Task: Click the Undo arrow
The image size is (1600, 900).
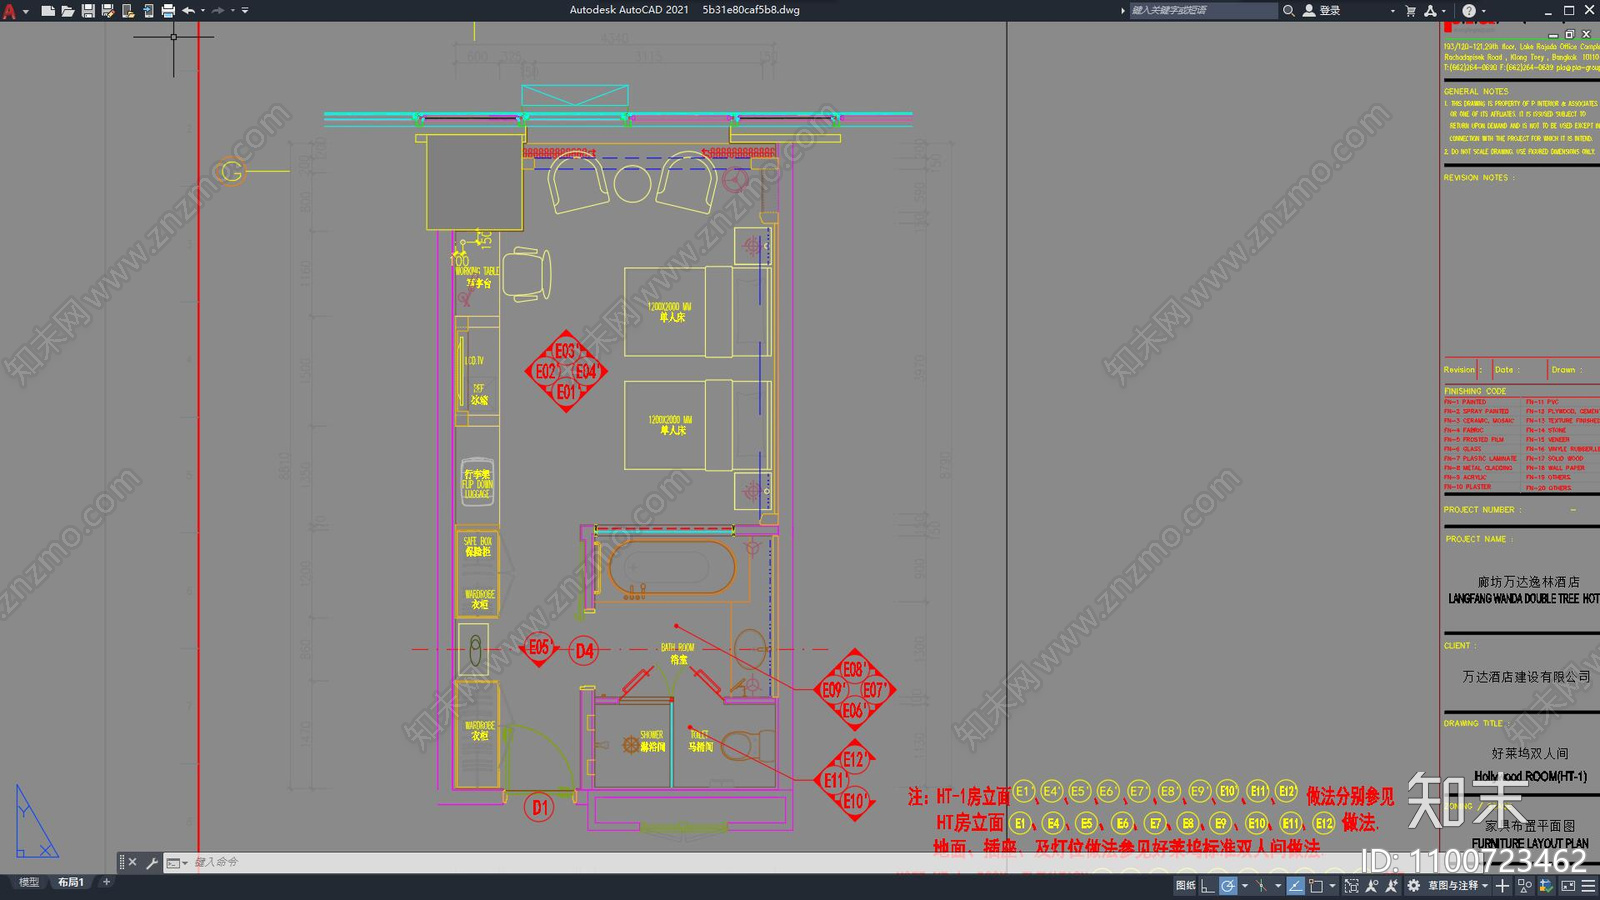Action: click(x=189, y=10)
